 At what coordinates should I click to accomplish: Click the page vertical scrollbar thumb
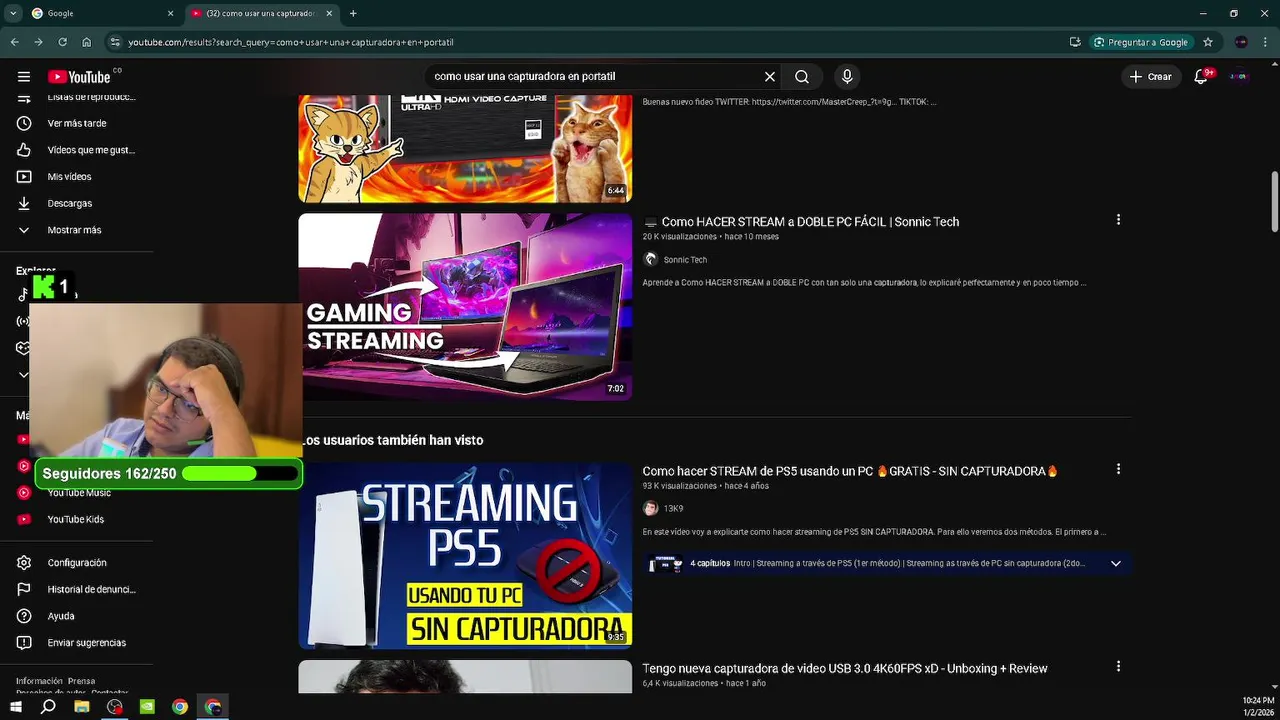(1275, 201)
